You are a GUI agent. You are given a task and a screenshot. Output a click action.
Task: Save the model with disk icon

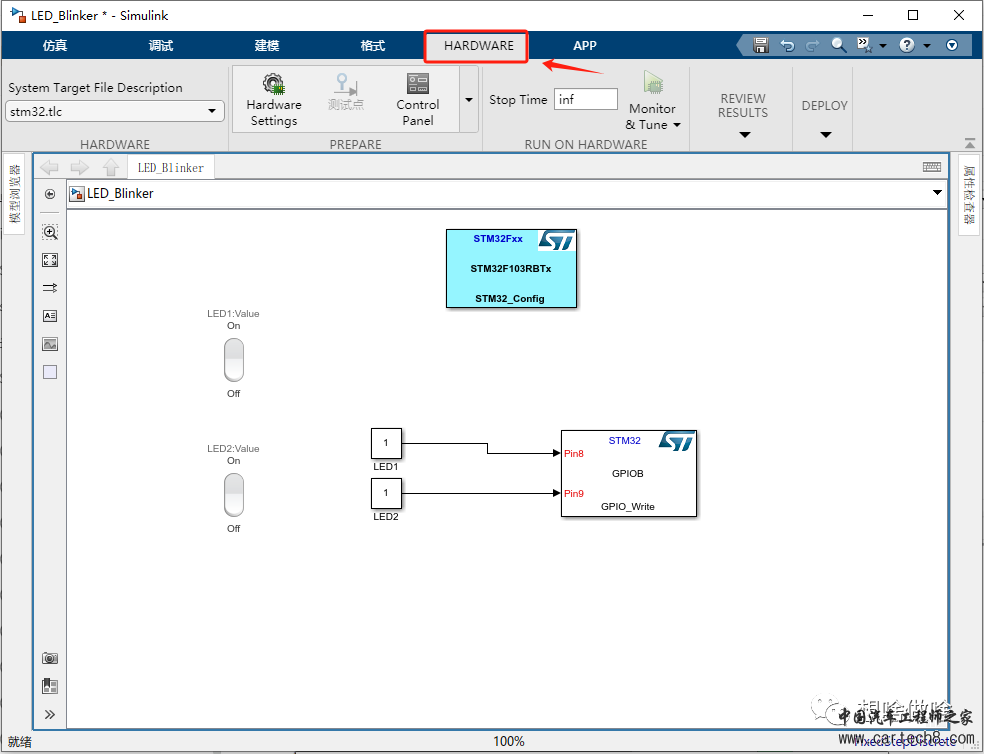[x=761, y=45]
